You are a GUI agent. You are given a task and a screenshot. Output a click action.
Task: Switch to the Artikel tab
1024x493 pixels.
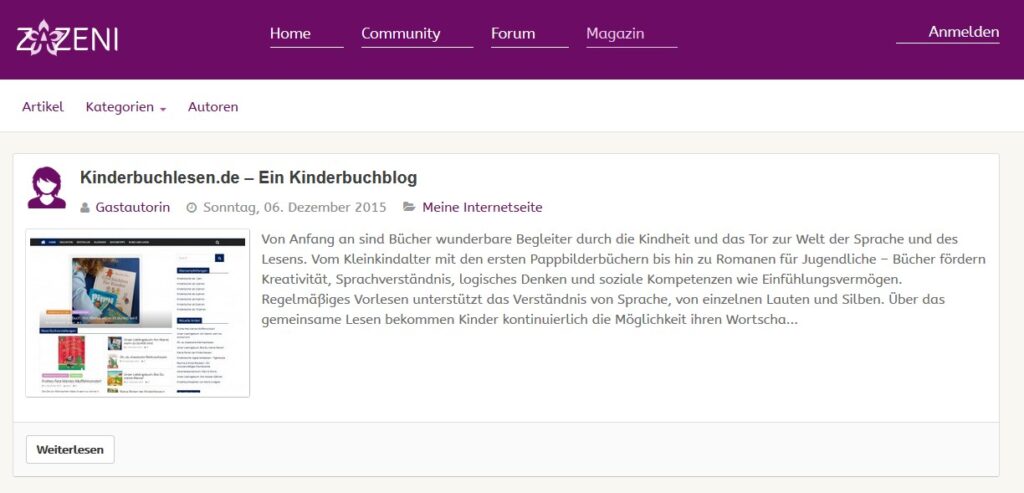point(43,107)
